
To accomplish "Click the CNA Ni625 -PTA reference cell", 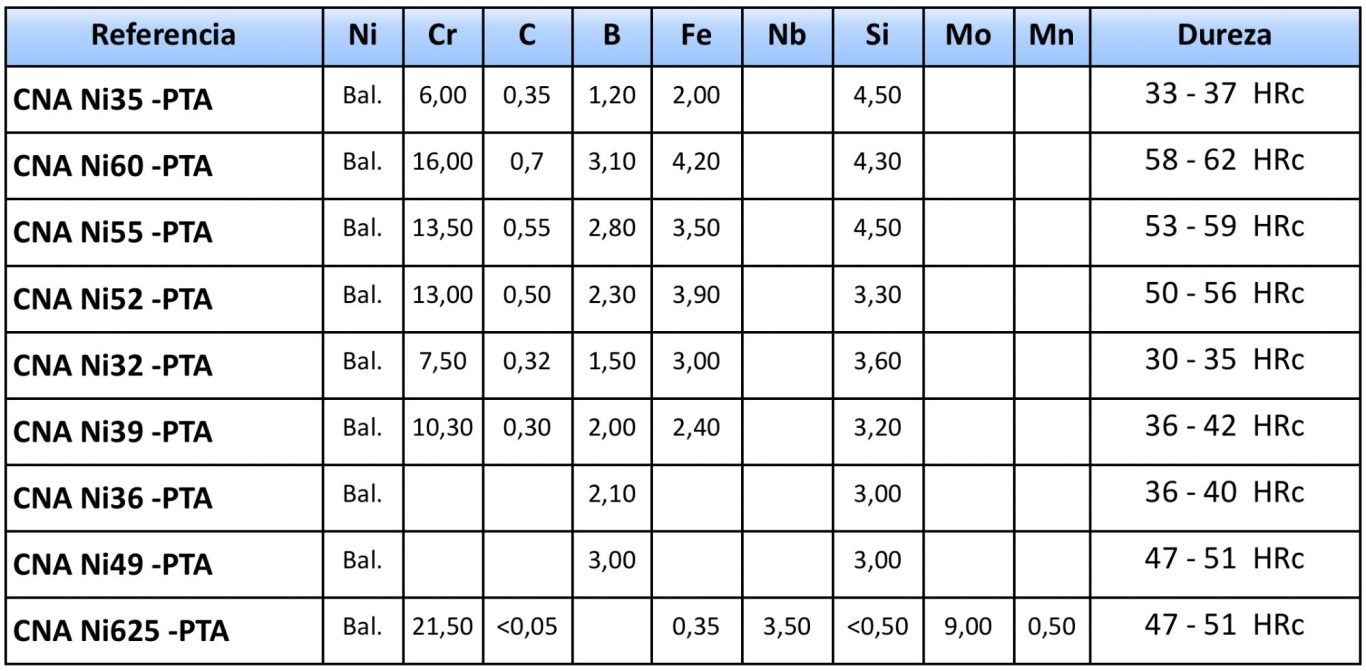I will 164,631.
